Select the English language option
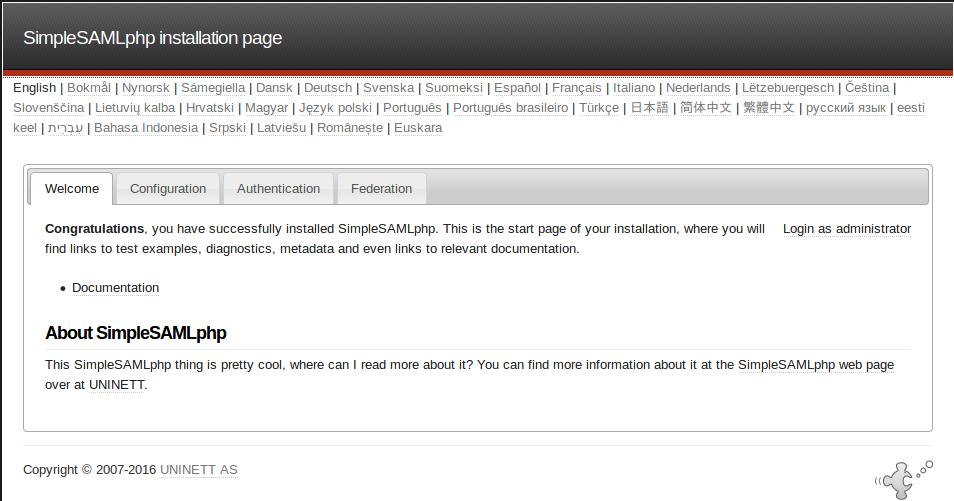 click(x=35, y=88)
